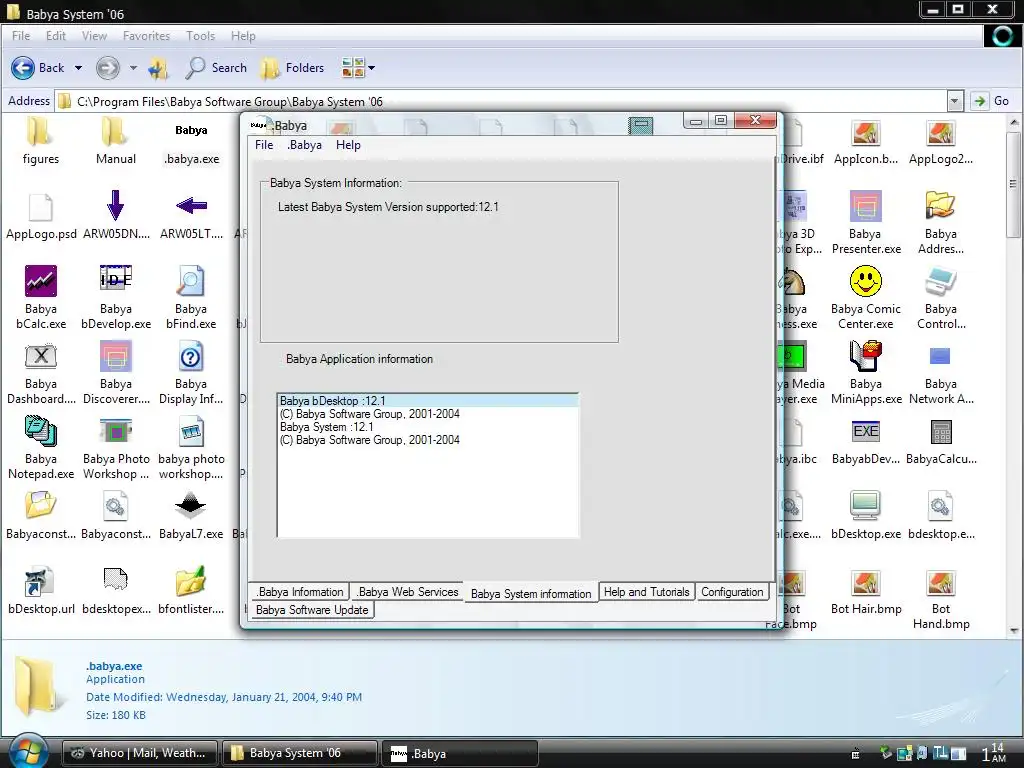Select Babya MiniApps.exe icon

(866, 372)
